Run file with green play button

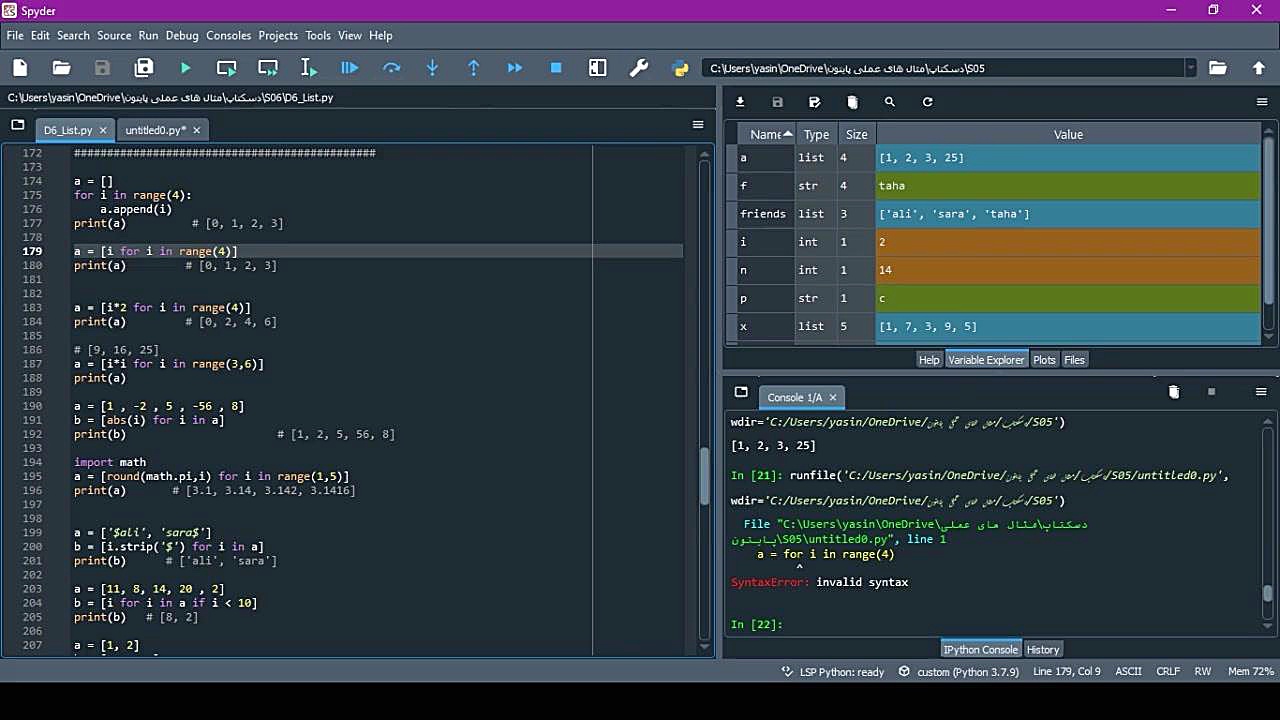pyautogui.click(x=185, y=68)
